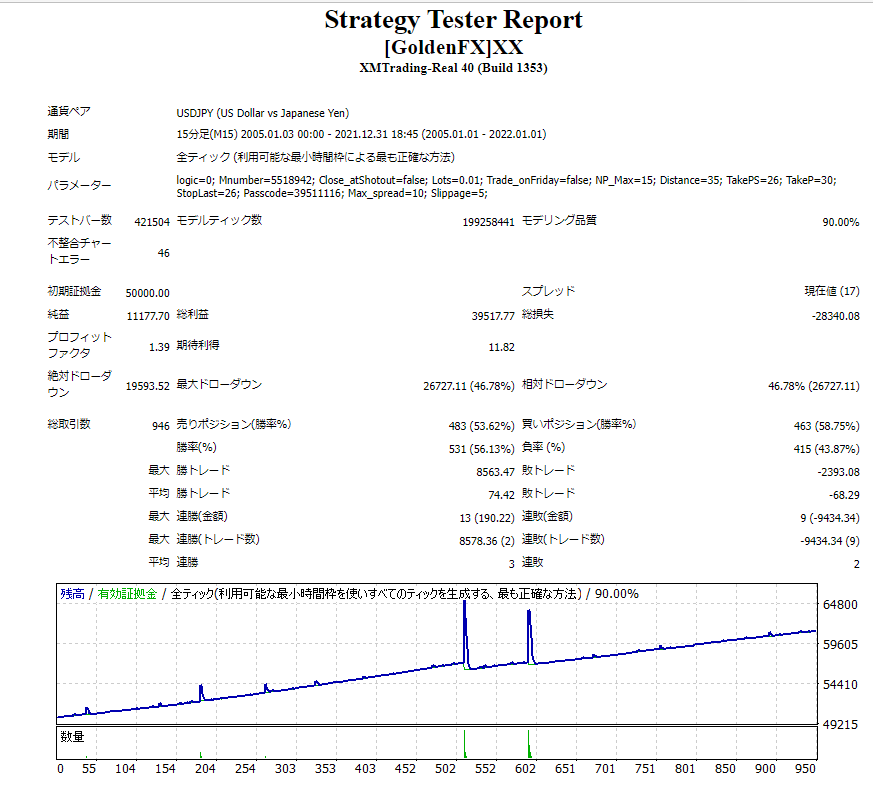Click the 199258441 model ticks value
The image size is (873, 785).
[488, 222]
